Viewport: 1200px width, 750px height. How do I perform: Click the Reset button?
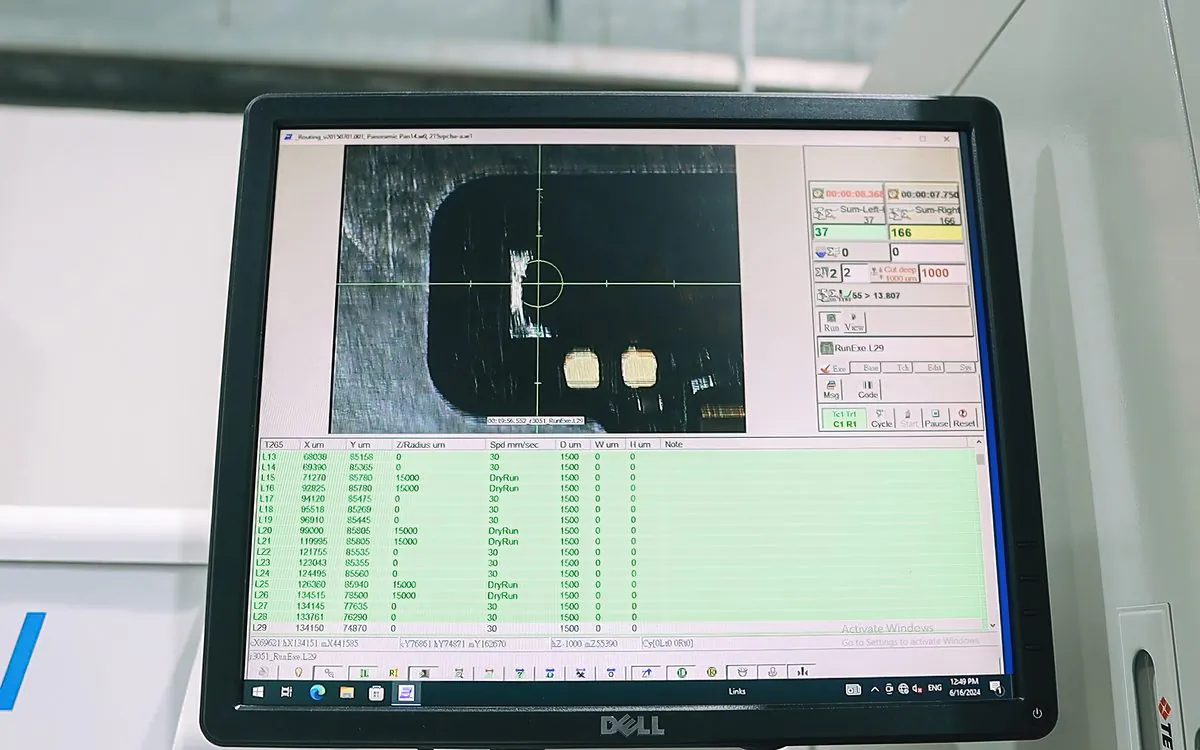[963, 418]
